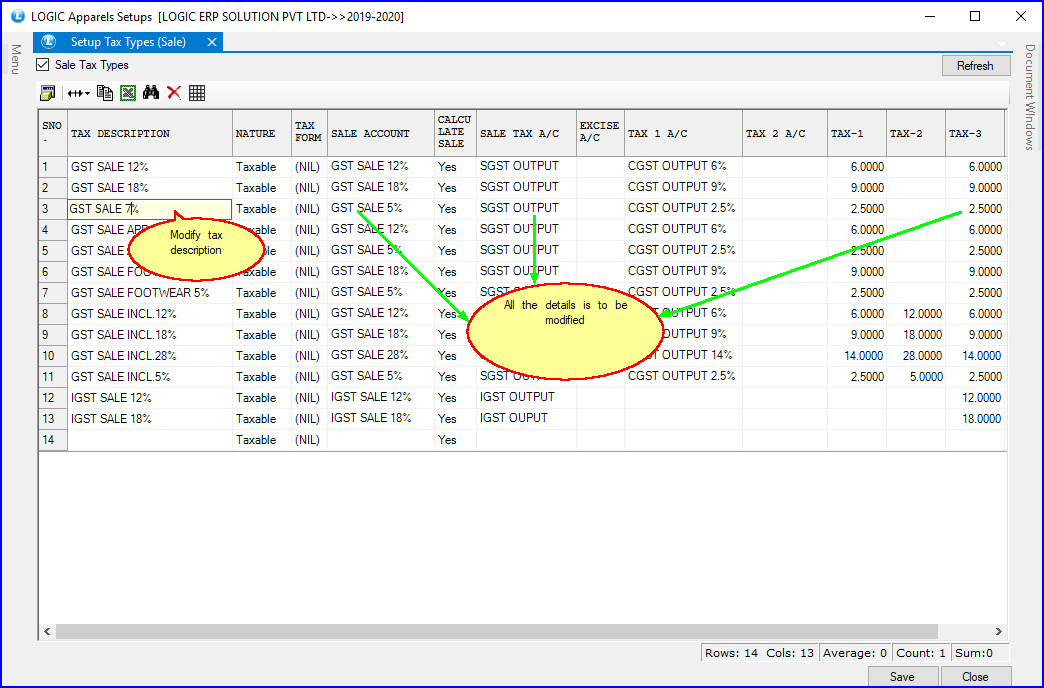The width and height of the screenshot is (1044, 688).
Task: Click the Rows: 14 status entry
Action: (x=731, y=653)
